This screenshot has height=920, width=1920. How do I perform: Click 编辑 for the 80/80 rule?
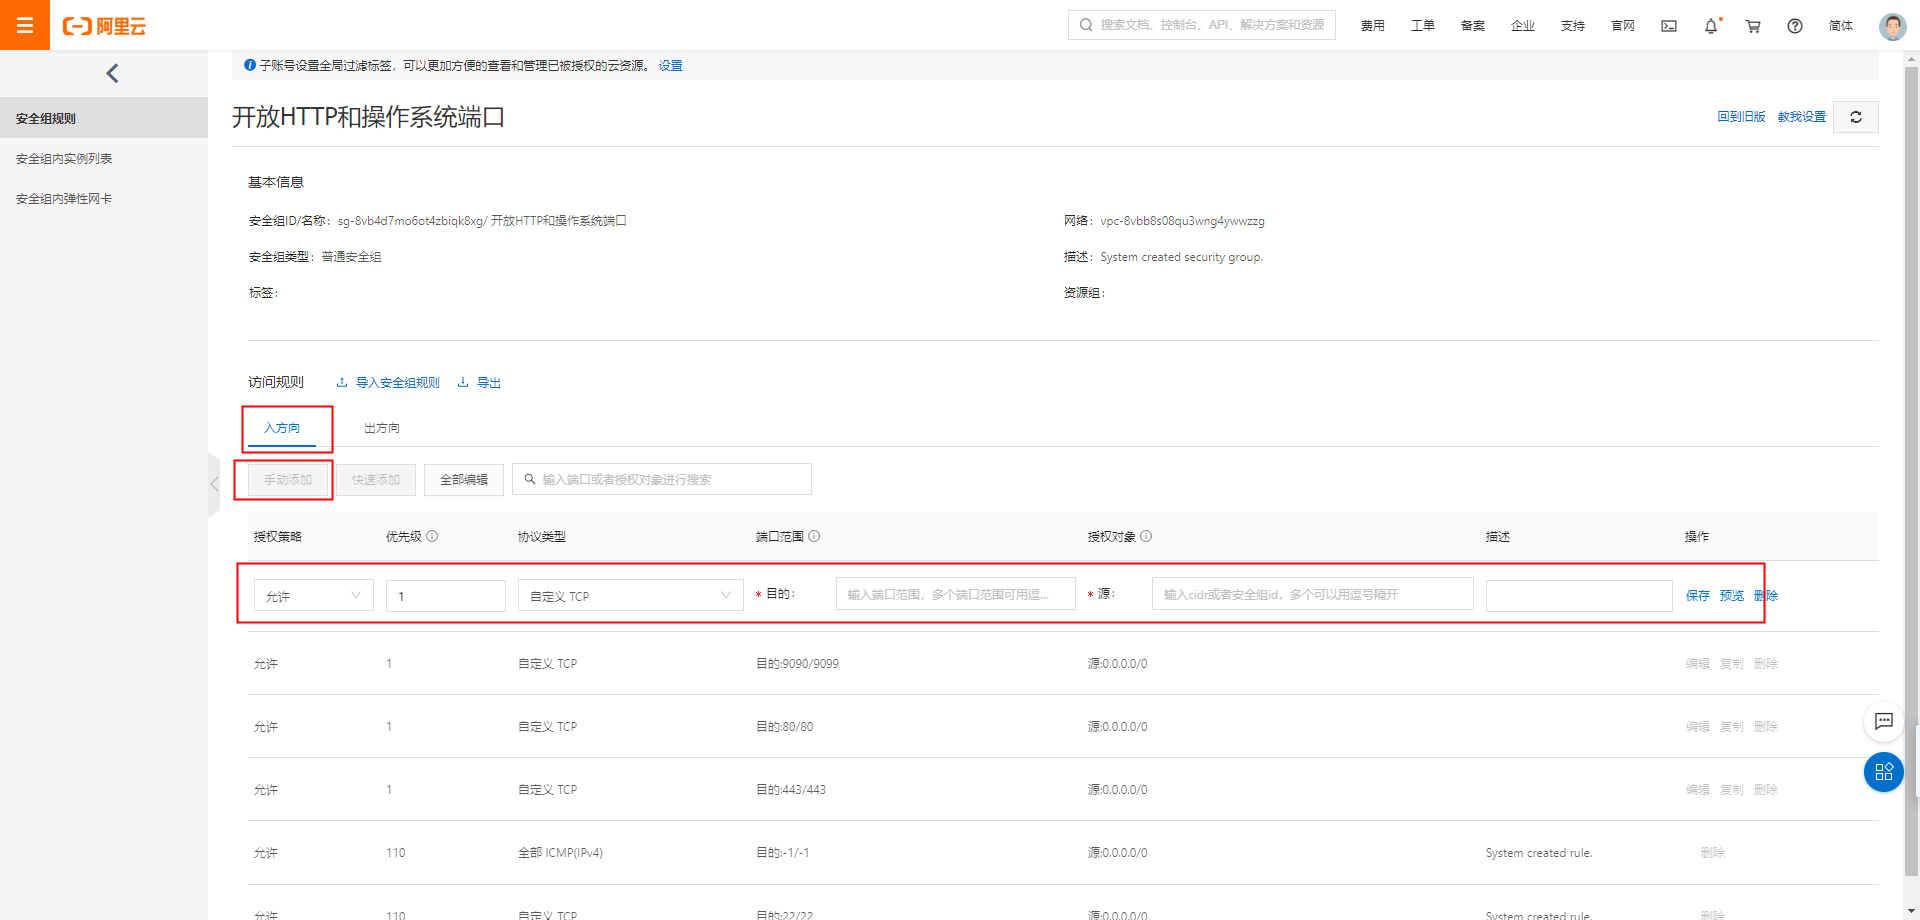click(1698, 727)
